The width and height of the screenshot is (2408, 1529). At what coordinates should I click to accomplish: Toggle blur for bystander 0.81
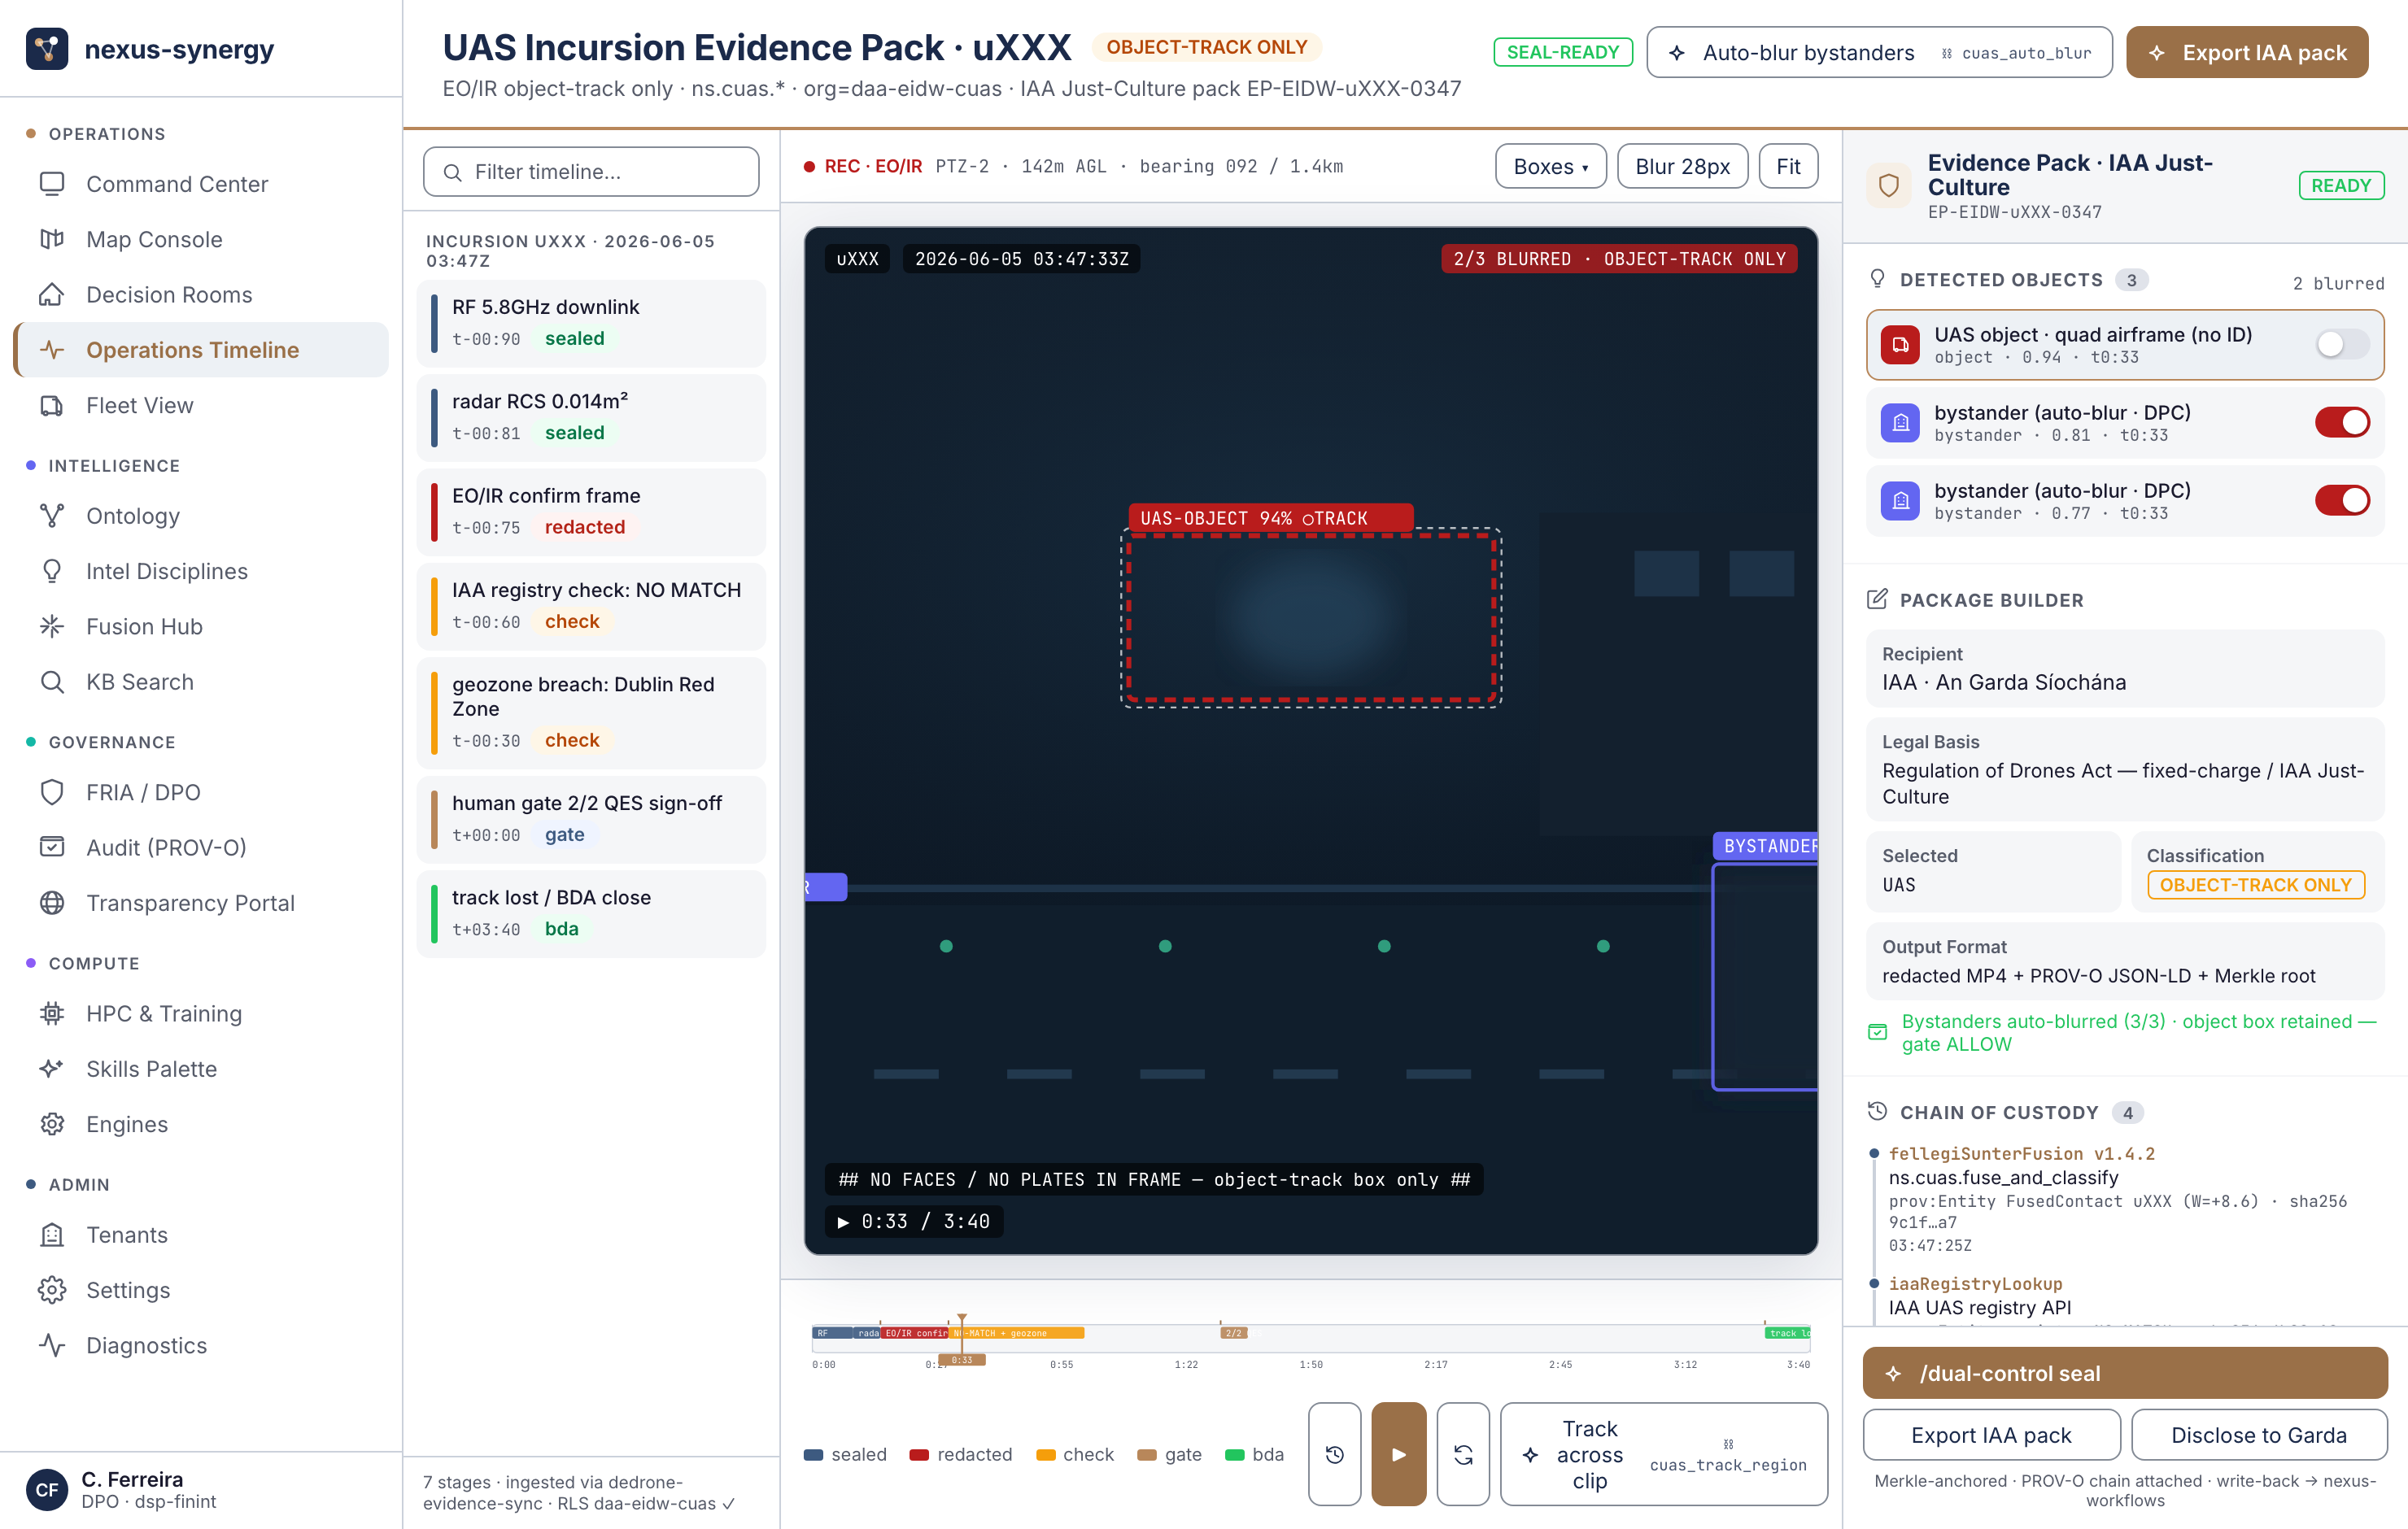click(x=2341, y=423)
